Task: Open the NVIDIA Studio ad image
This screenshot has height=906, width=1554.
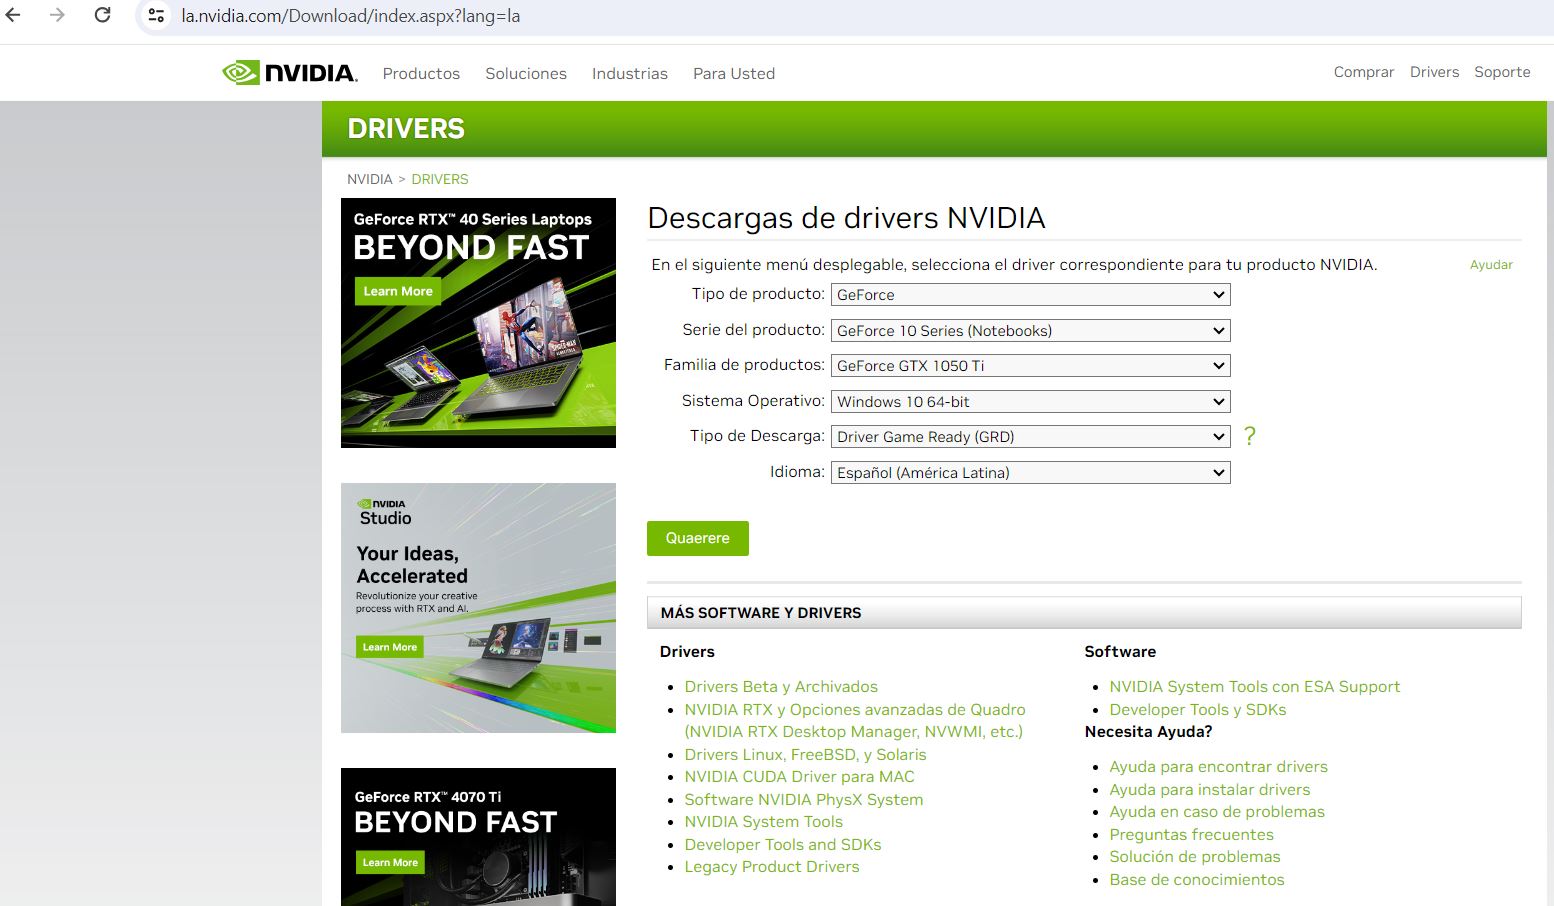Action: [478, 608]
